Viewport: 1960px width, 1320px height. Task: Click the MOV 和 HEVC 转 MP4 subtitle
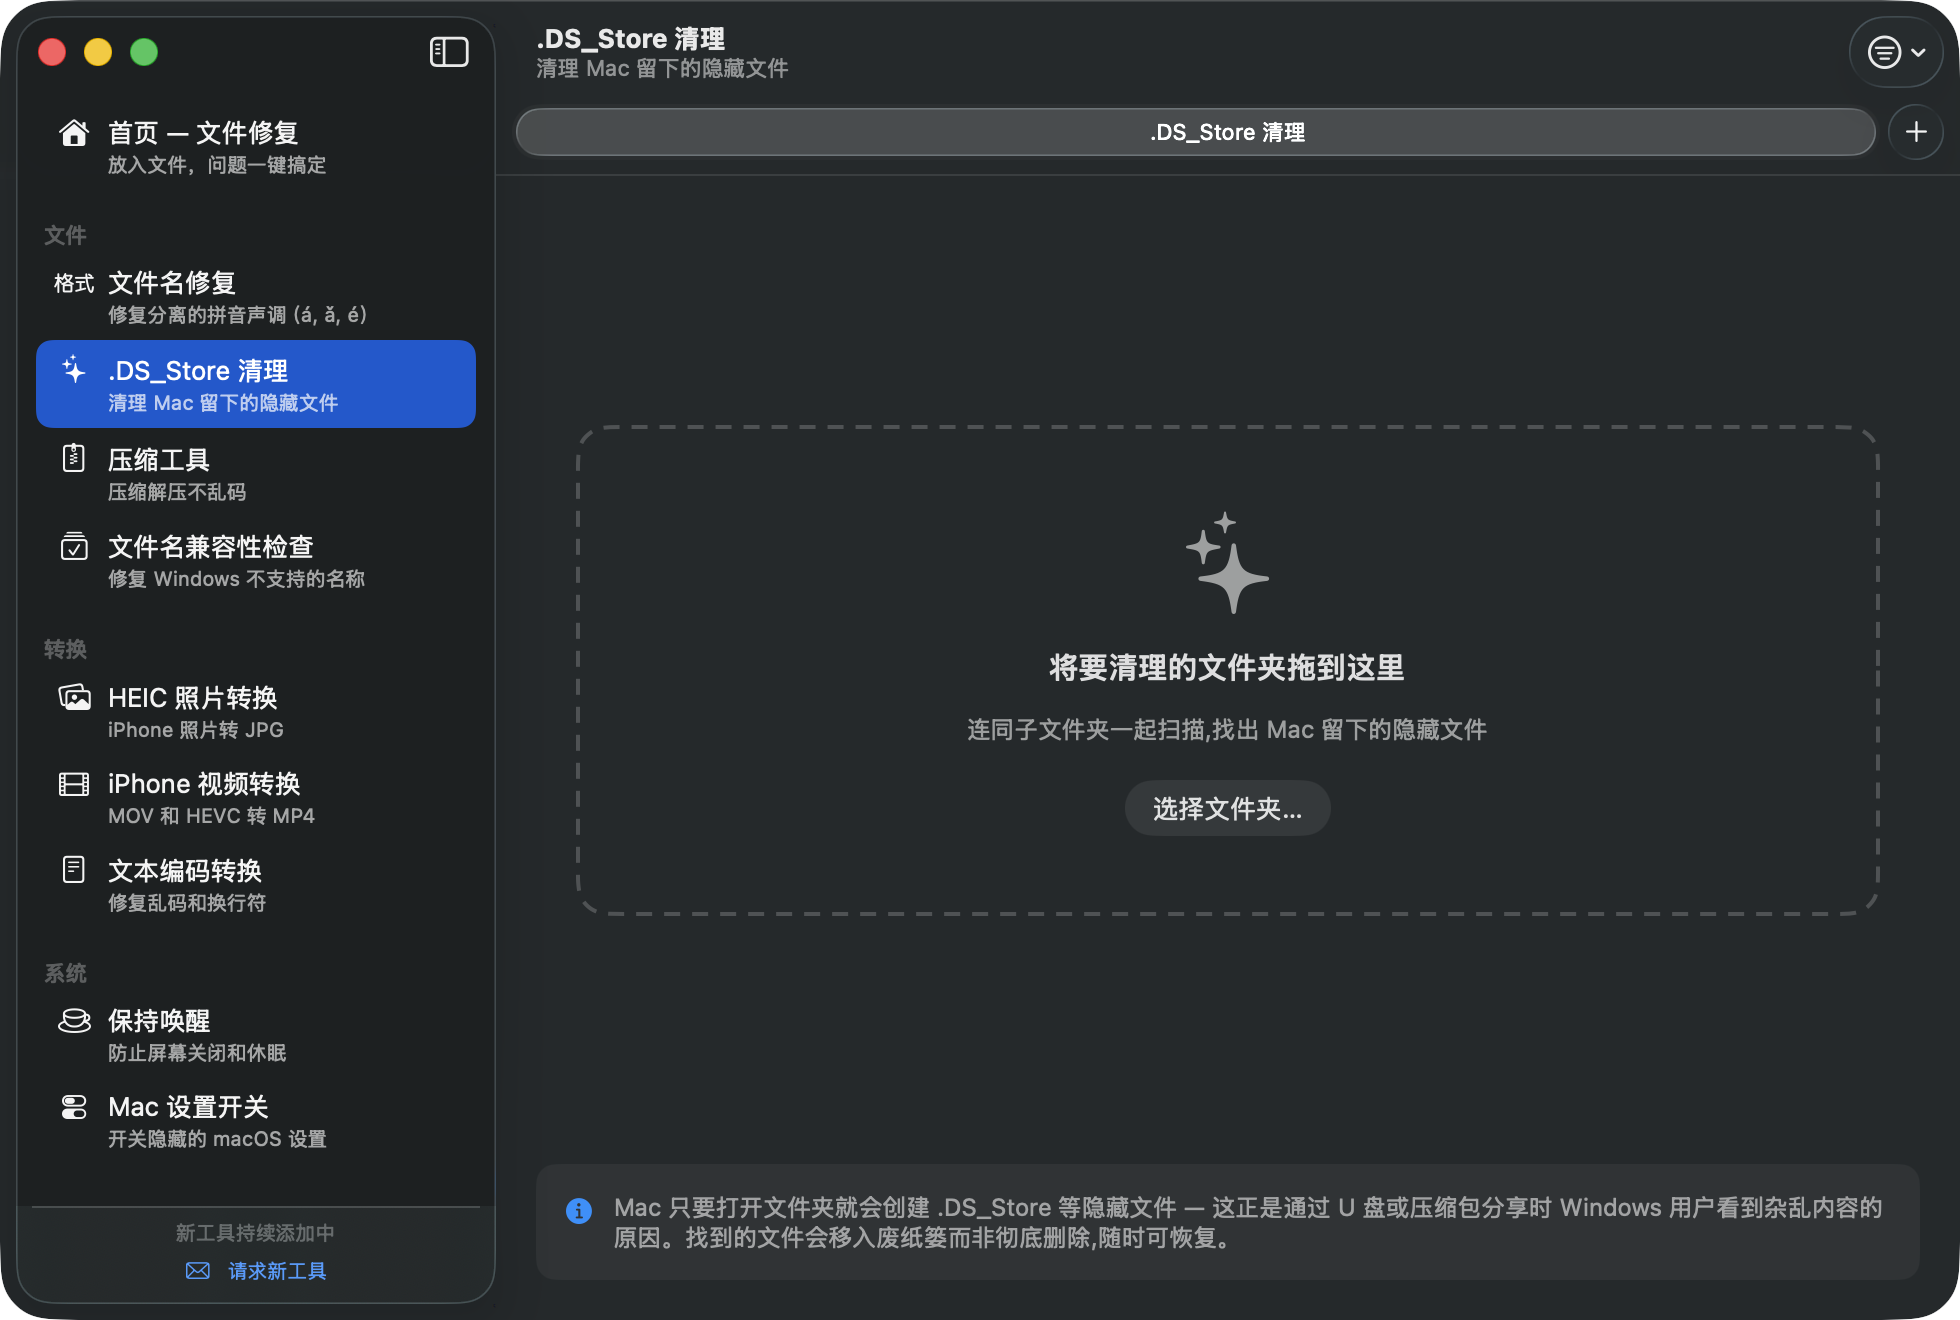click(211, 816)
